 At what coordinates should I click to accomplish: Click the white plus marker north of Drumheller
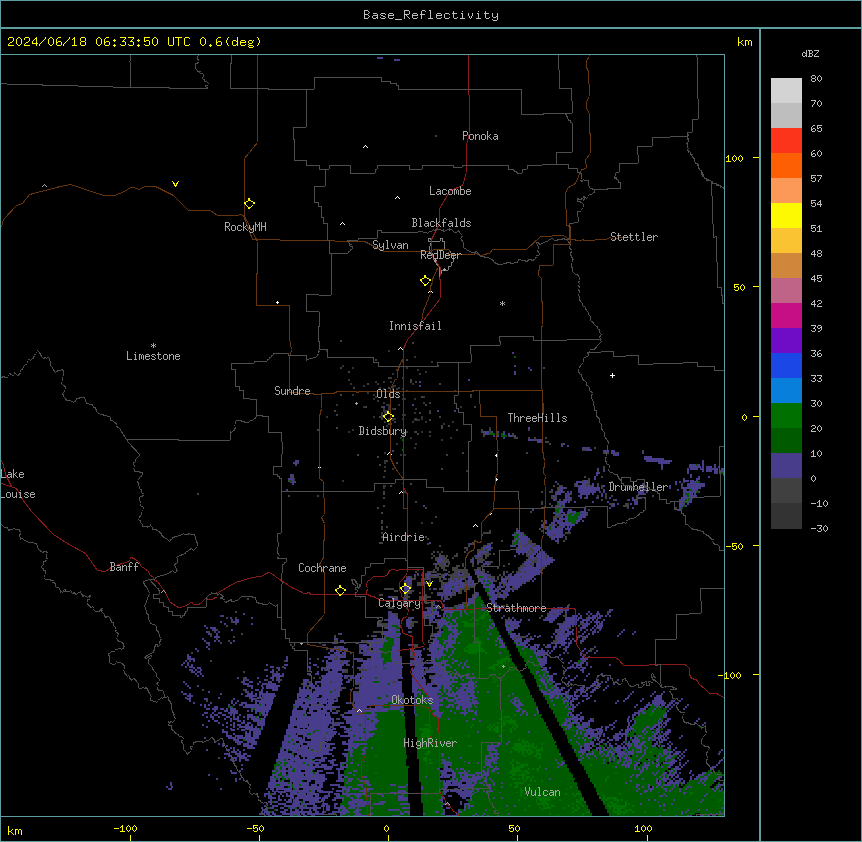point(612,375)
